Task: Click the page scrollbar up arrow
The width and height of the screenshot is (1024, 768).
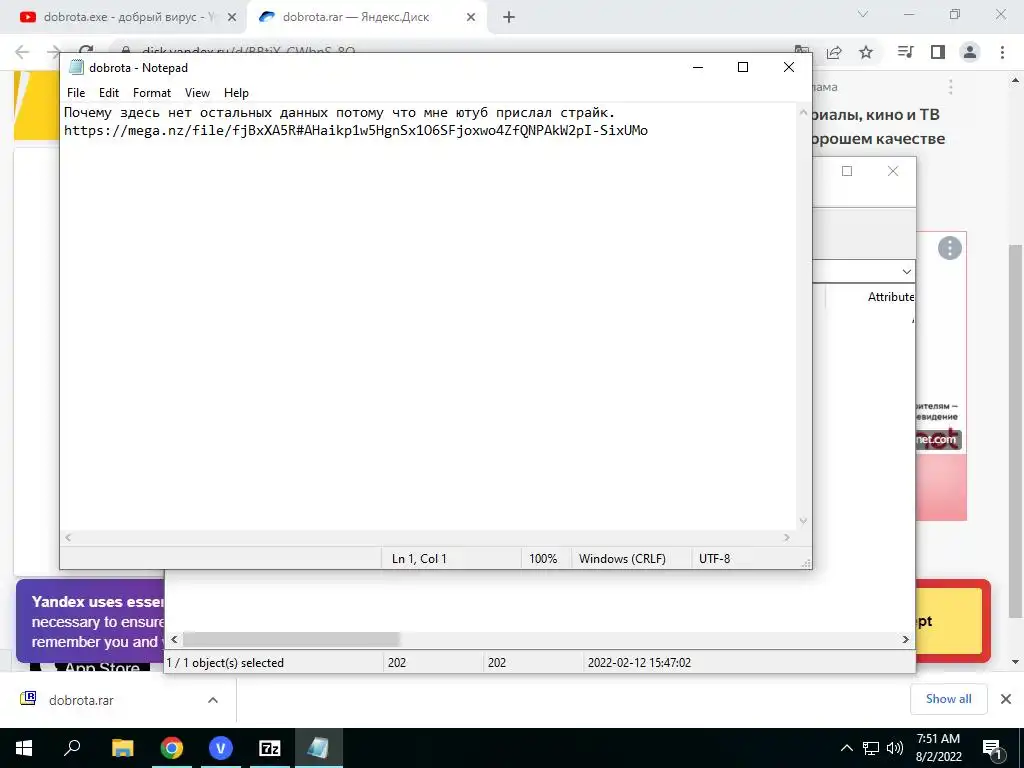Action: tap(1015, 81)
